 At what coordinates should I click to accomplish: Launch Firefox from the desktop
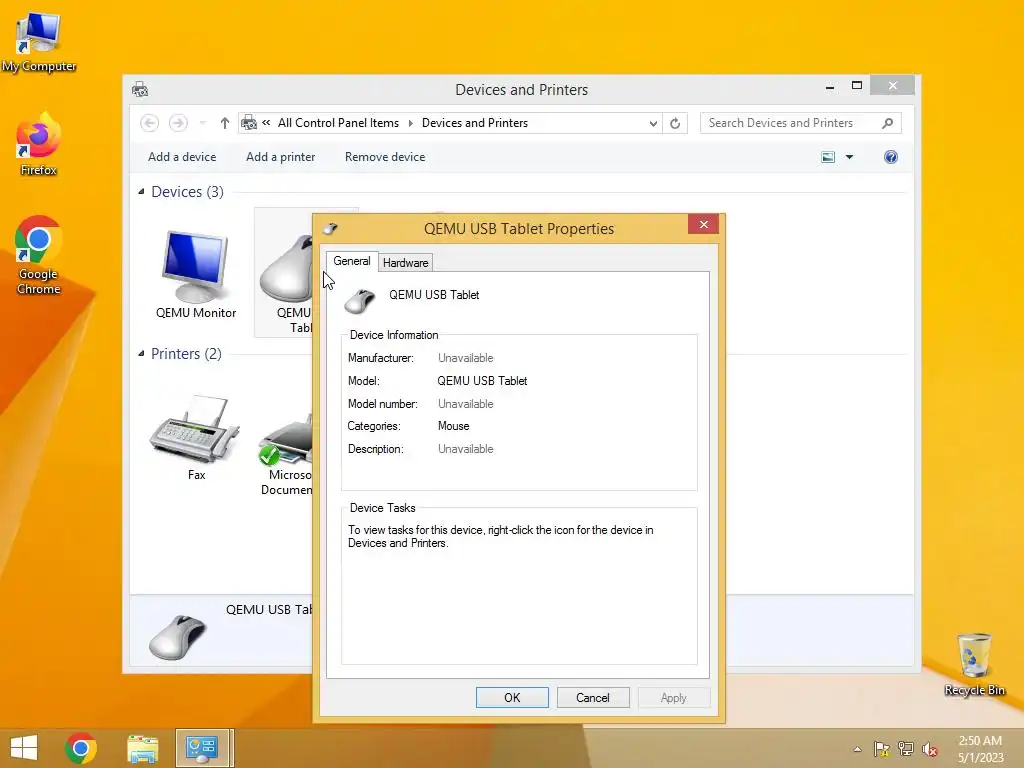(39, 145)
